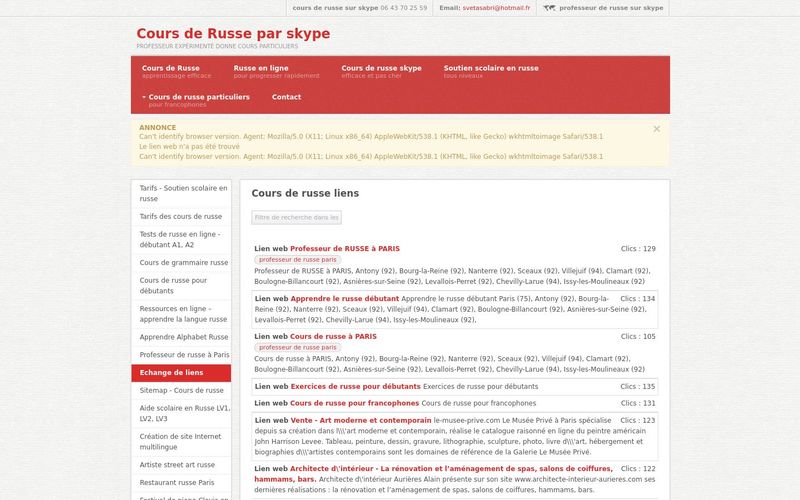Dismiss the Annonce notice with the X

coord(657,129)
